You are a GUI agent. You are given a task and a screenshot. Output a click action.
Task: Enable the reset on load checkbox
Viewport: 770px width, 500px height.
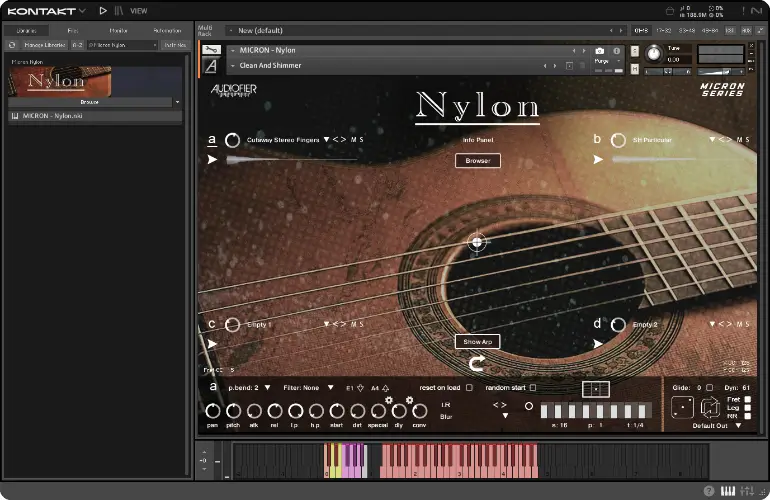[468, 387]
